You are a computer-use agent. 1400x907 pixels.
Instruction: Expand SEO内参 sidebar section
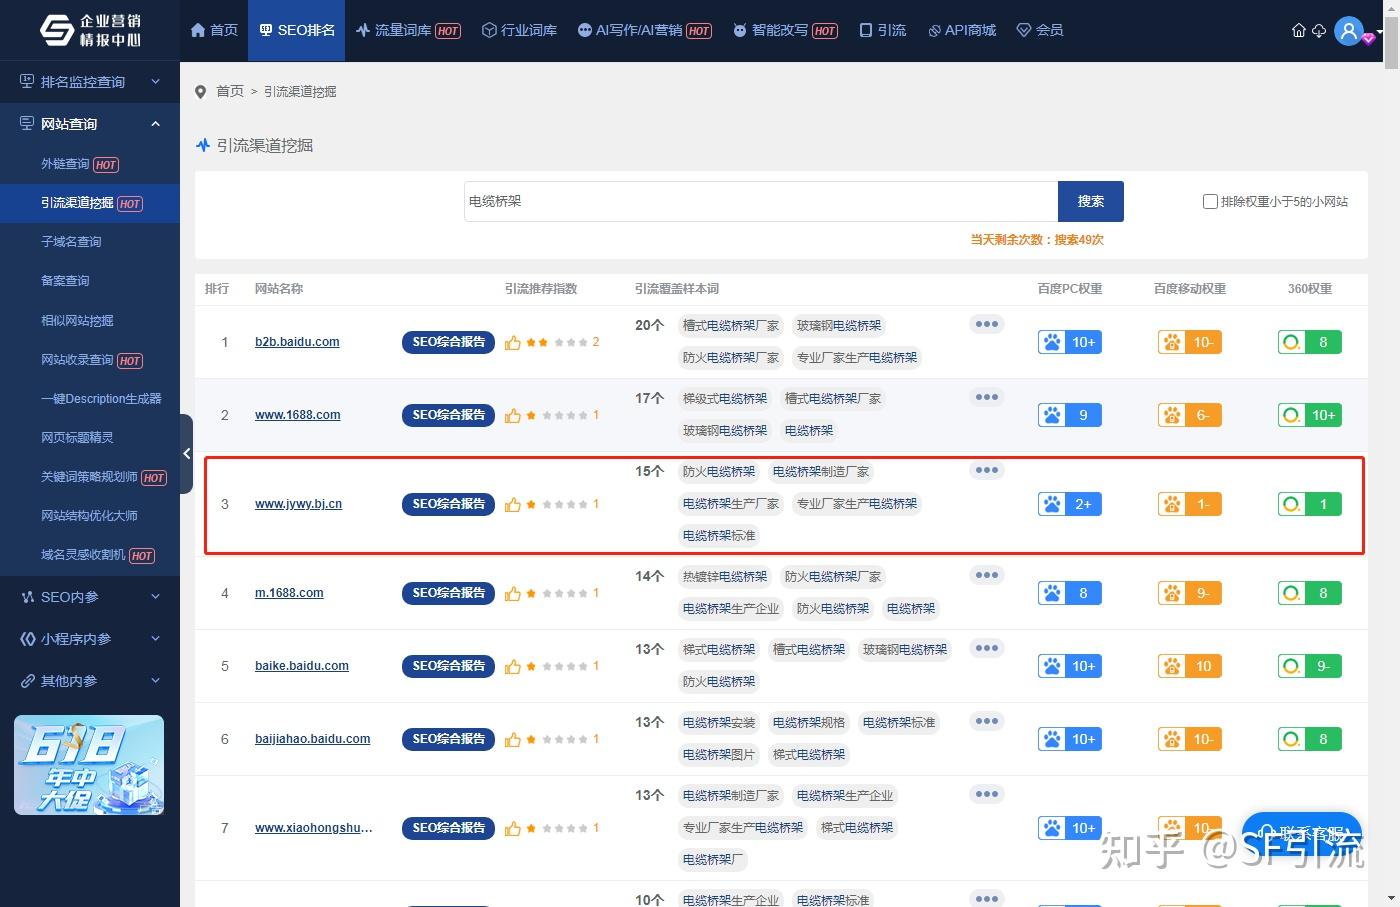tap(90, 597)
